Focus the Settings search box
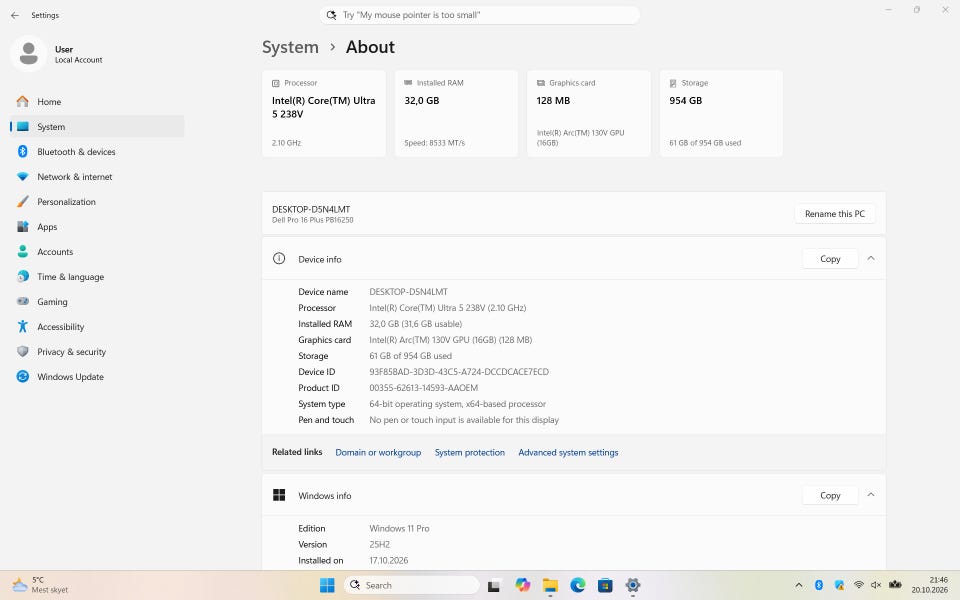The width and height of the screenshot is (960, 600). 479,15
